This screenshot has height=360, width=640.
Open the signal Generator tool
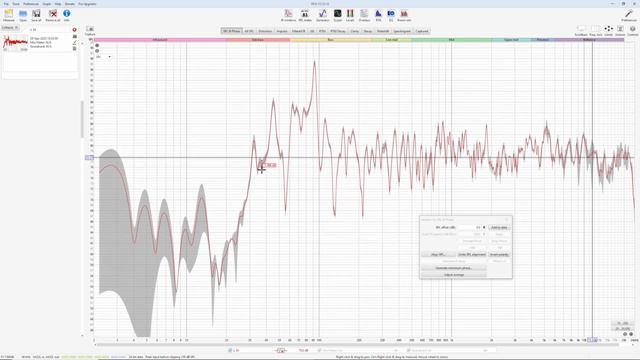tap(322, 15)
